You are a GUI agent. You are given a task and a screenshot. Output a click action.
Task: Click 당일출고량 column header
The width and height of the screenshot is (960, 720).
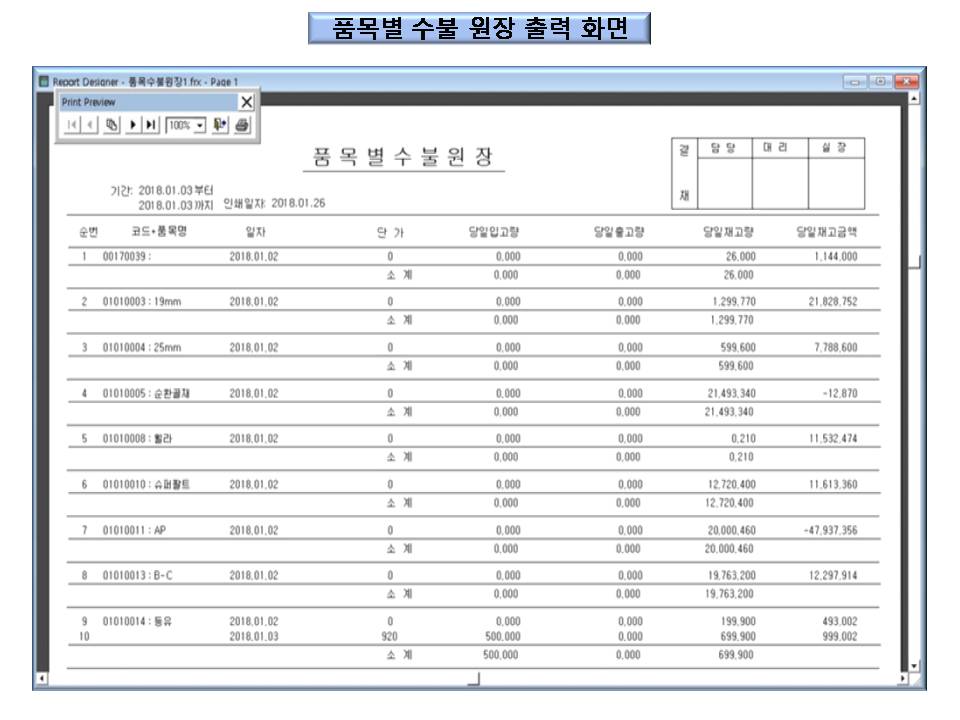[x=618, y=232]
